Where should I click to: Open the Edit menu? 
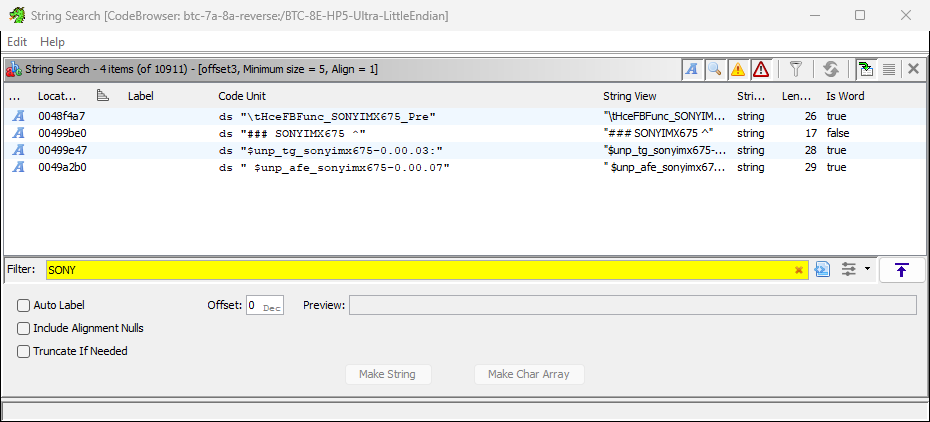coord(17,42)
